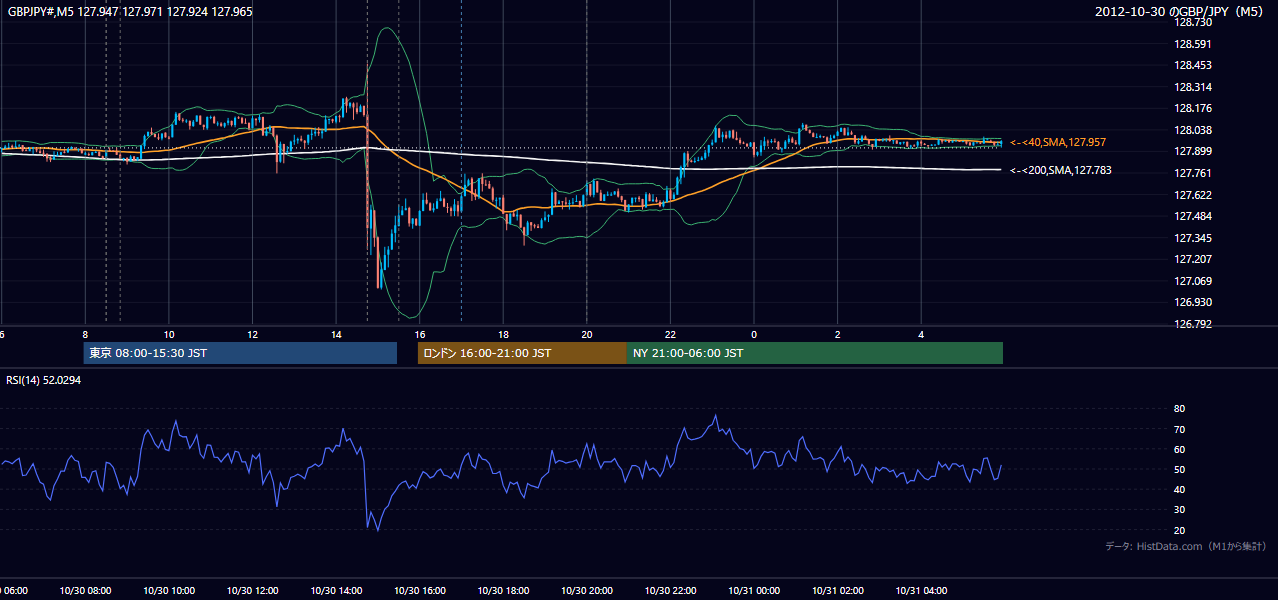Click price scale value 128.730
Image resolution: width=1278 pixels, height=600 pixels.
coord(1194,22)
